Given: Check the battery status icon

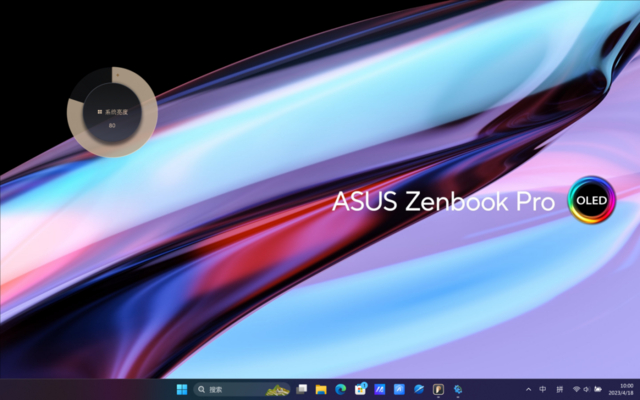Looking at the screenshot, I should tap(598, 389).
